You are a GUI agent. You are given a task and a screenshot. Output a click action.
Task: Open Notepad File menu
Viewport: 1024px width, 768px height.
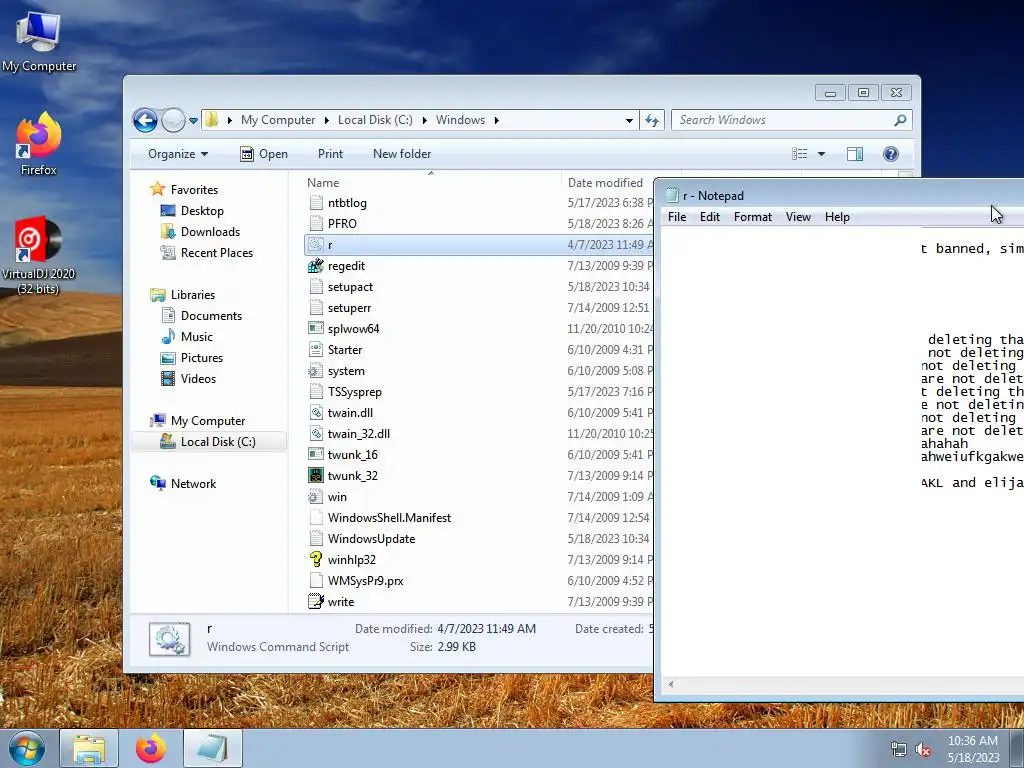(677, 217)
